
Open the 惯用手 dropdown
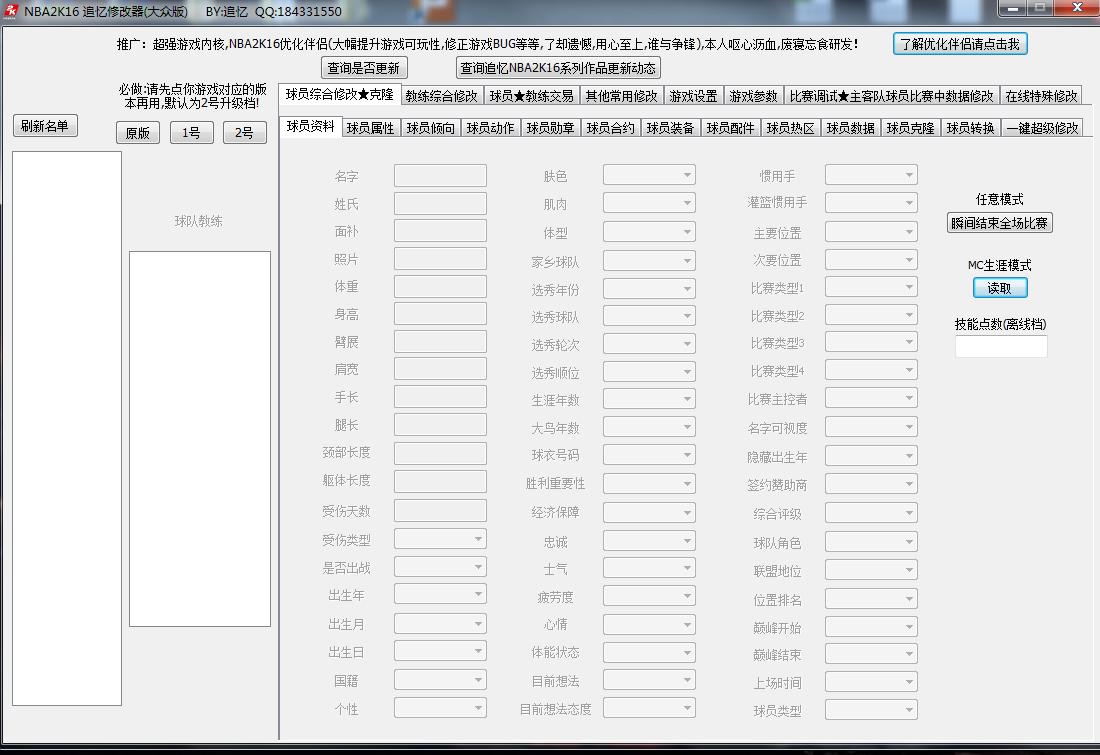[x=871, y=175]
